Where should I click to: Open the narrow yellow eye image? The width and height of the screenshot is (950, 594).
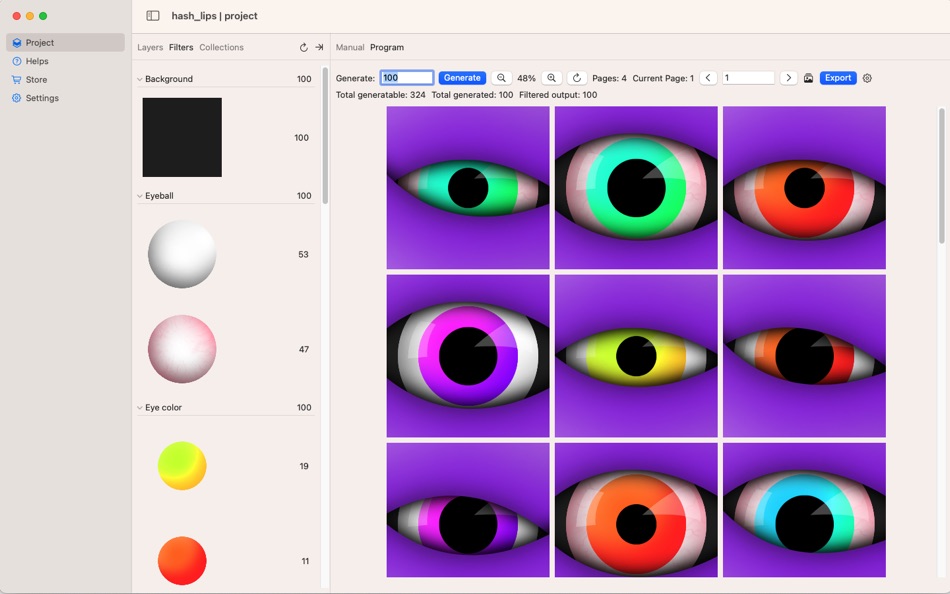point(636,356)
